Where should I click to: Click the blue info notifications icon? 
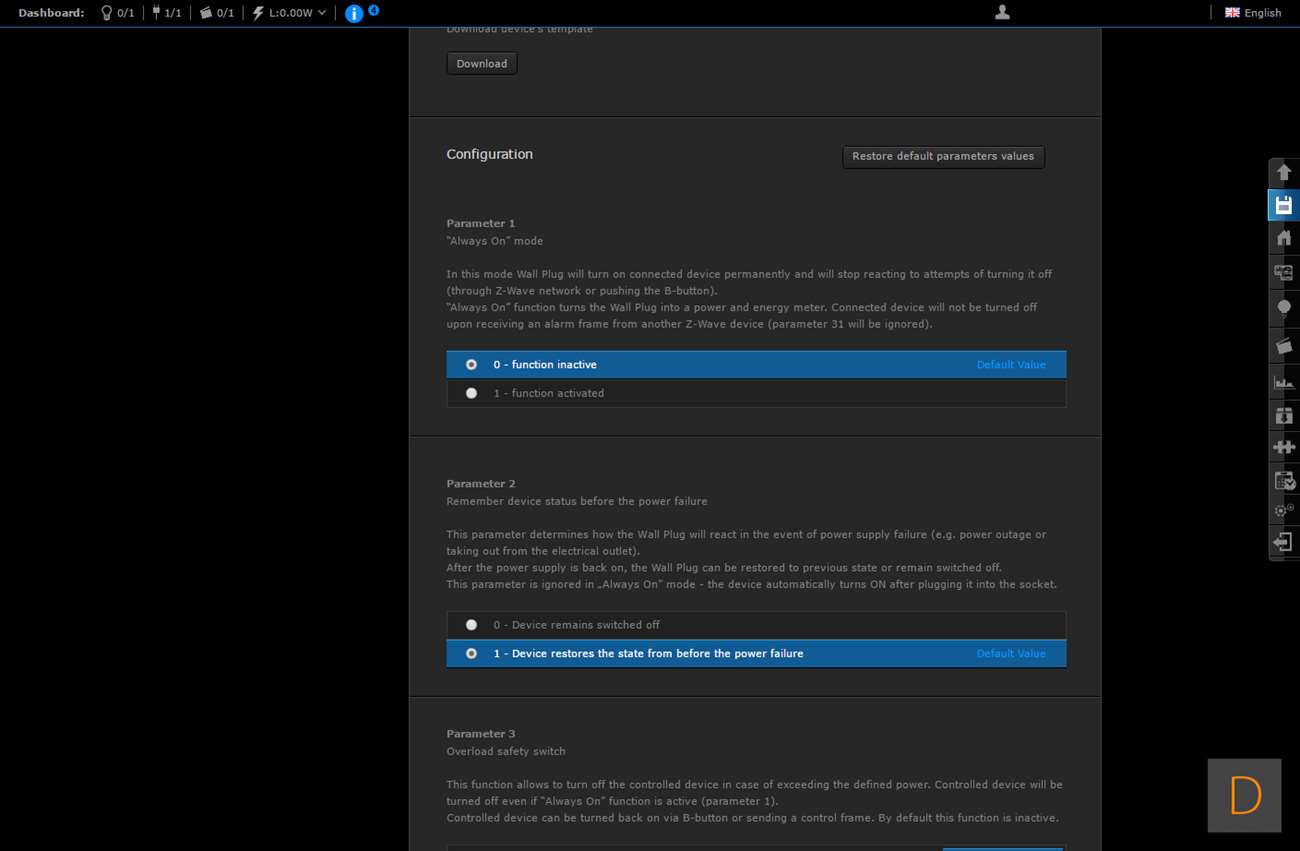tap(354, 13)
